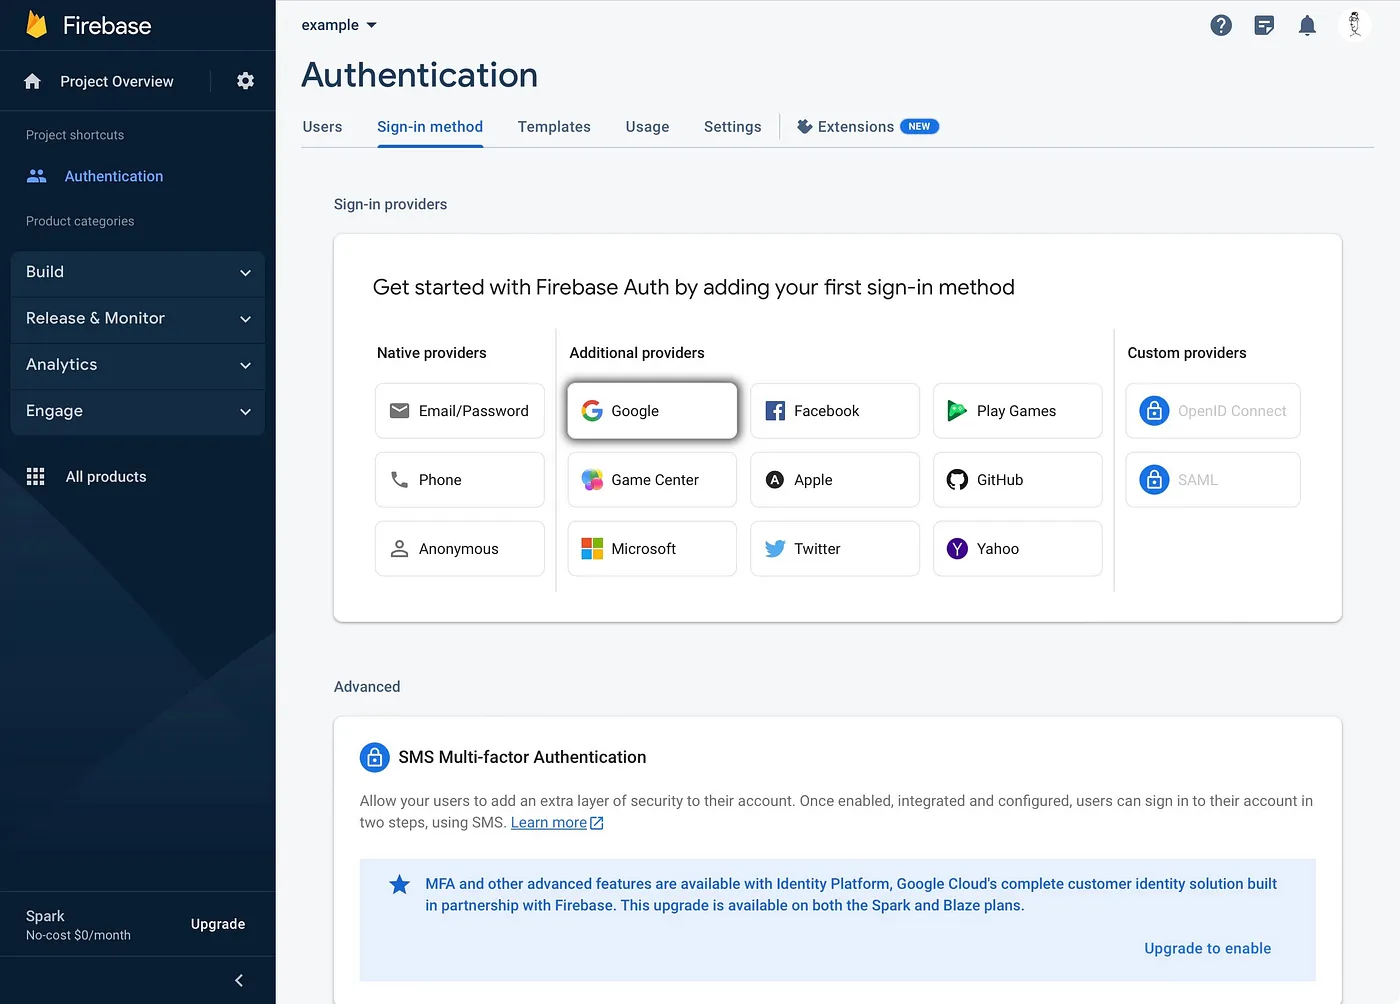Screen dimensions: 1400x1004
Task: Collapse the sidebar with the chevron
Action: [x=238, y=980]
